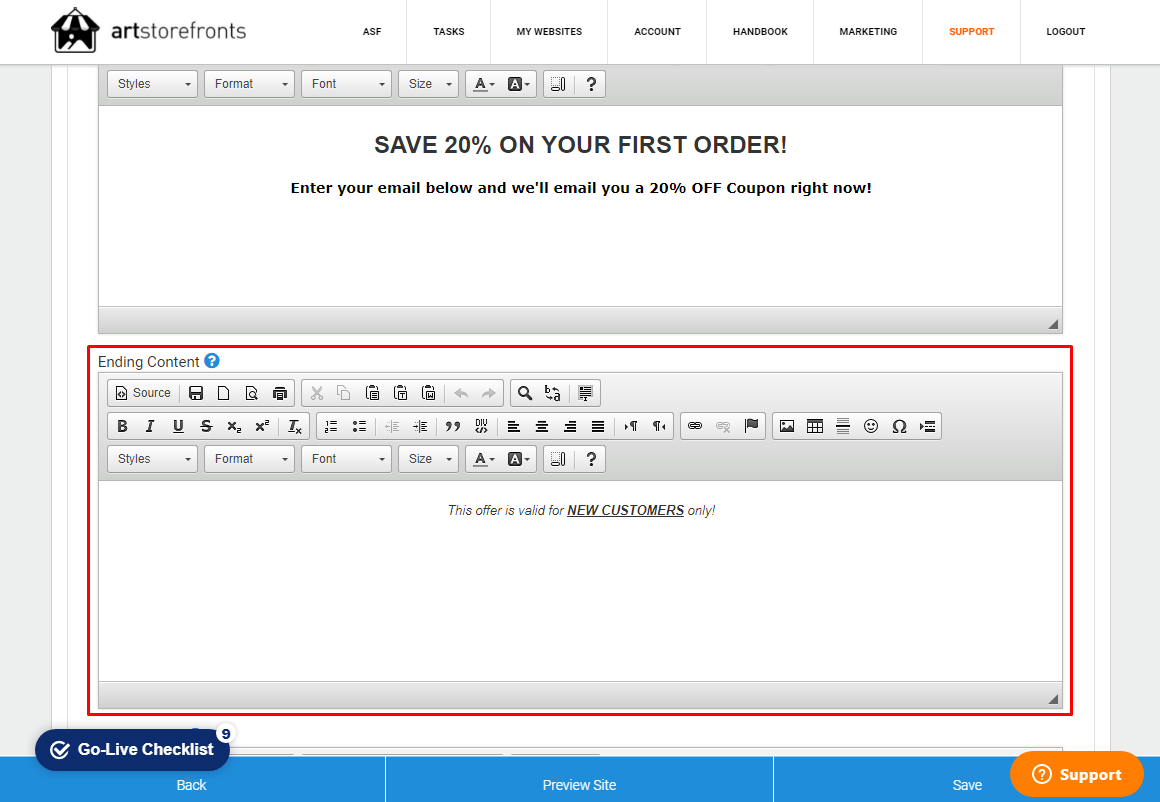Click the Insert Horizontal Line icon

click(843, 426)
